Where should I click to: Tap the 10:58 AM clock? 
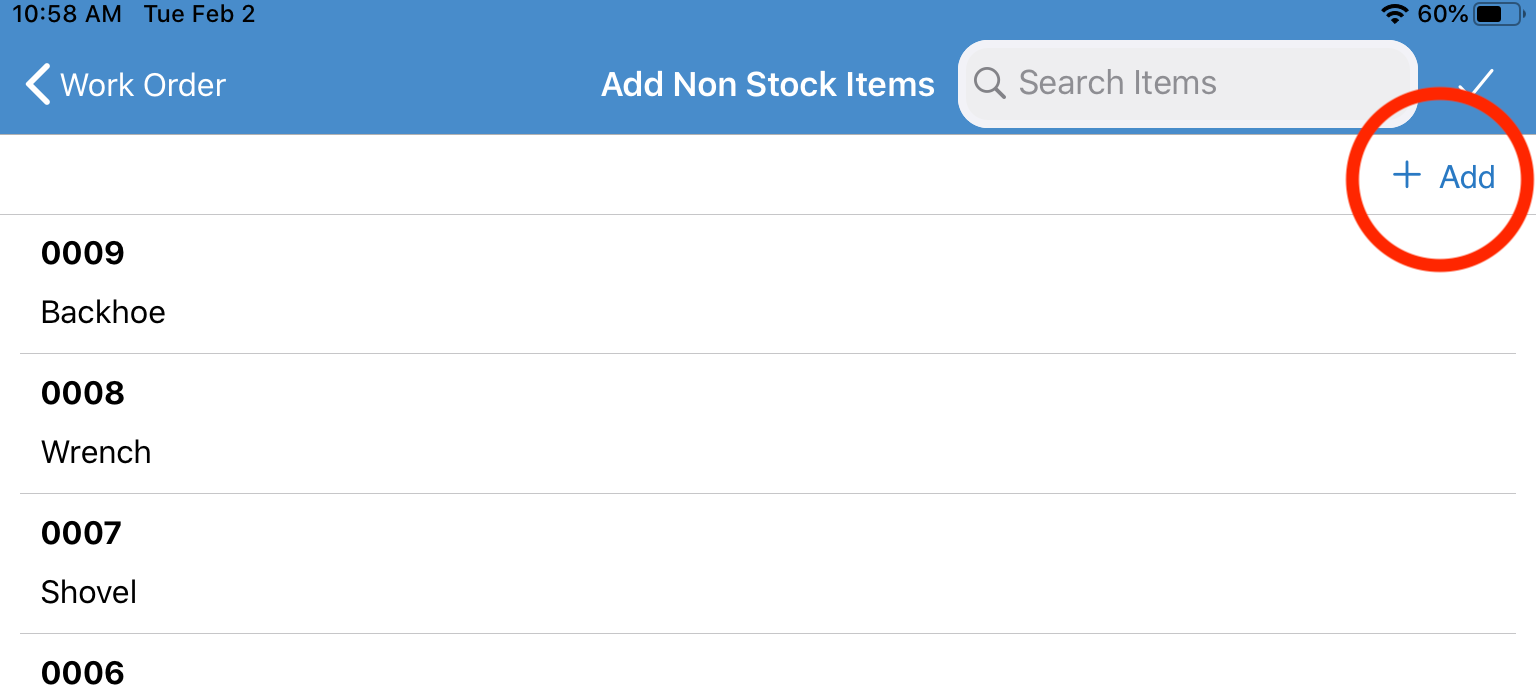point(66,14)
